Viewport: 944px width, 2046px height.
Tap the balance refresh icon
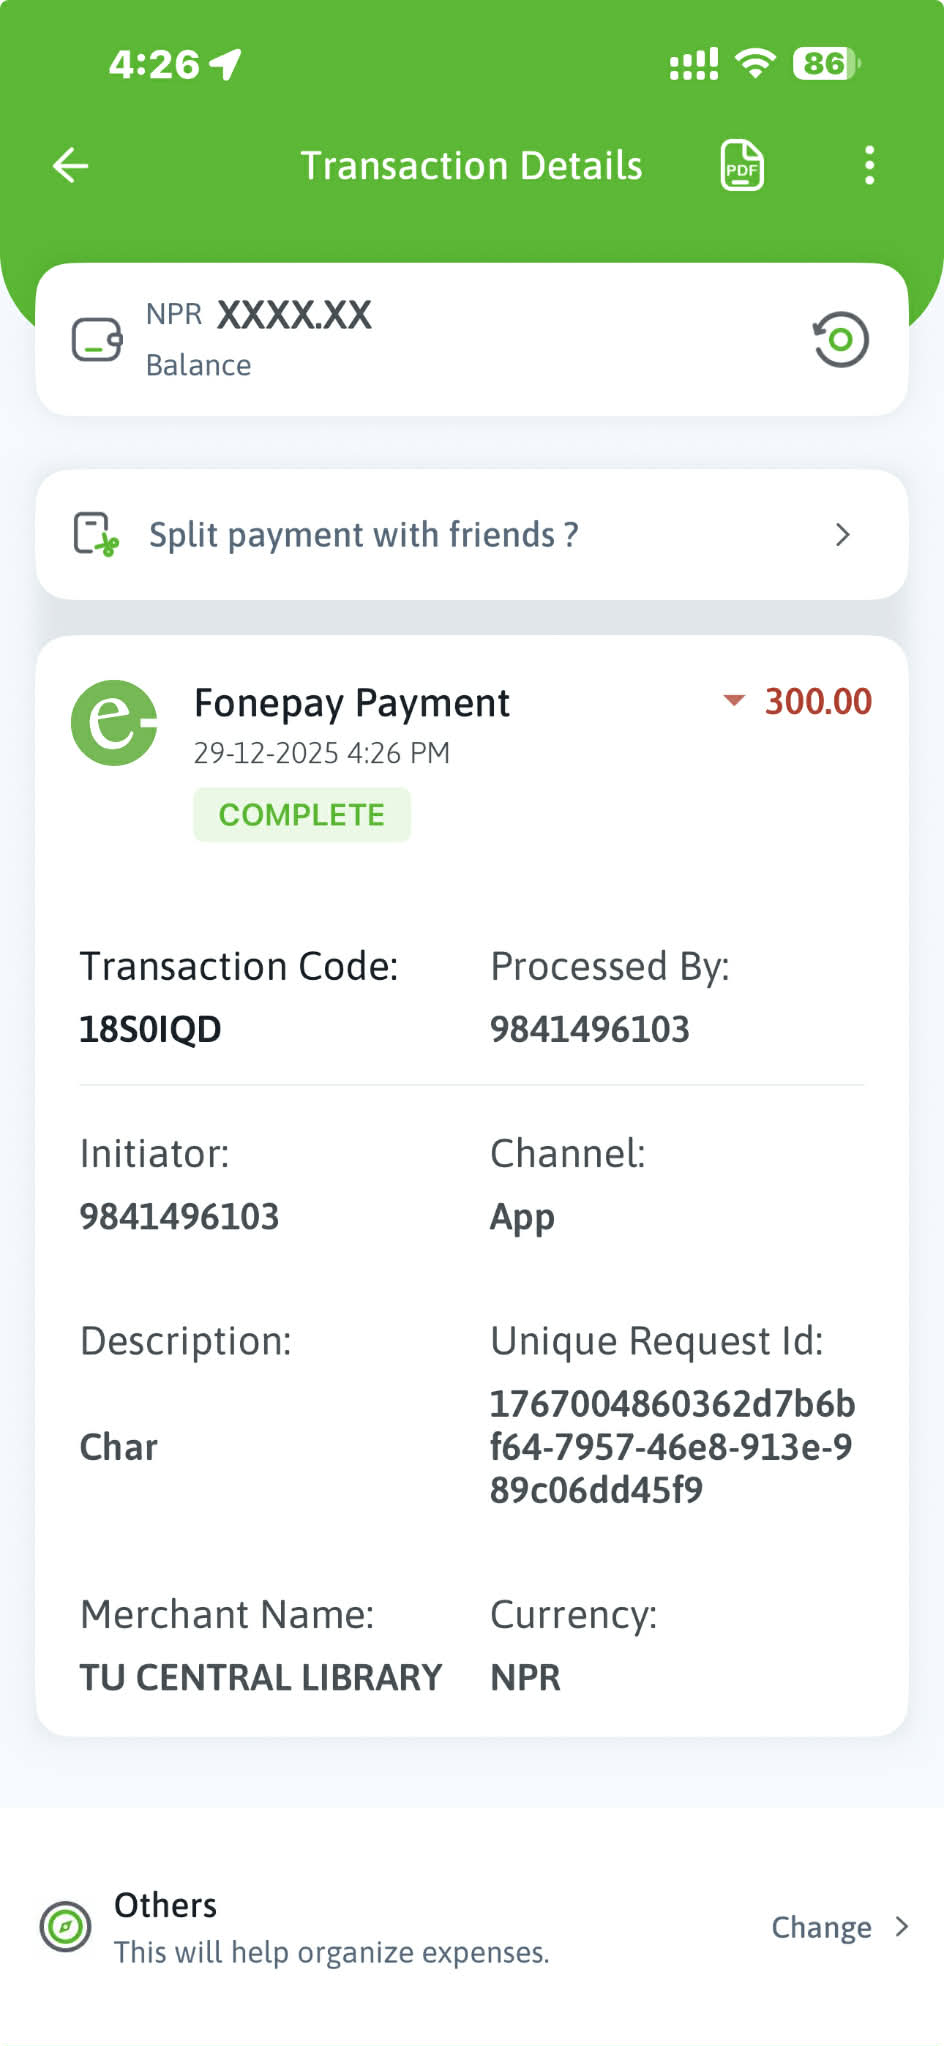pyautogui.click(x=840, y=340)
